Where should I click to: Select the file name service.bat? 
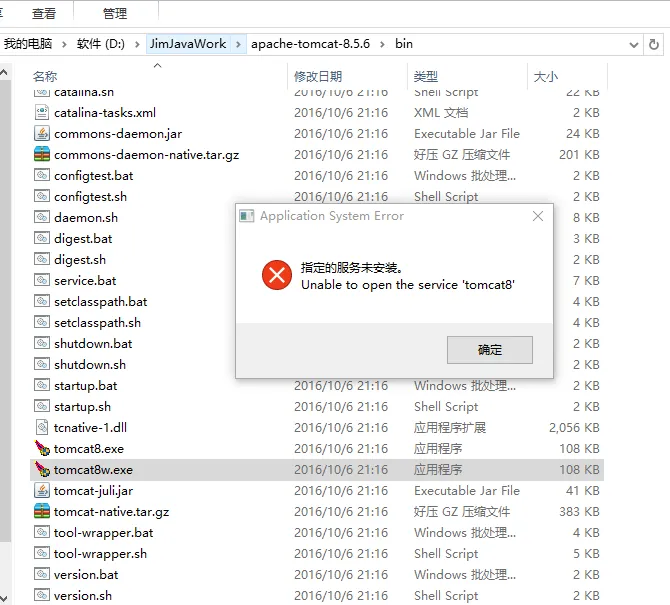pyautogui.click(x=85, y=281)
